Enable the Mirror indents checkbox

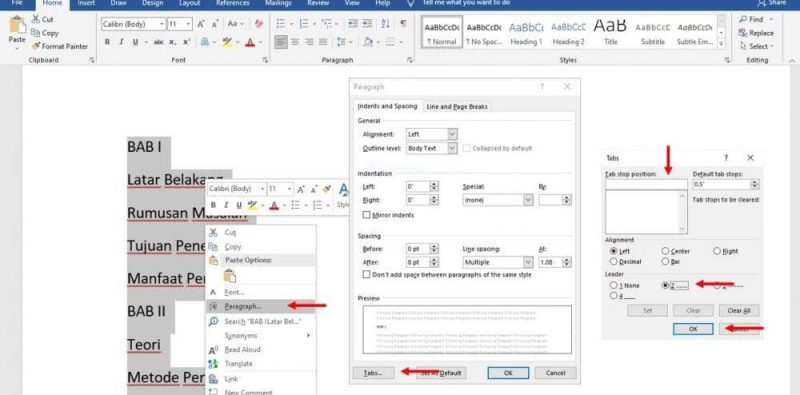(366, 215)
